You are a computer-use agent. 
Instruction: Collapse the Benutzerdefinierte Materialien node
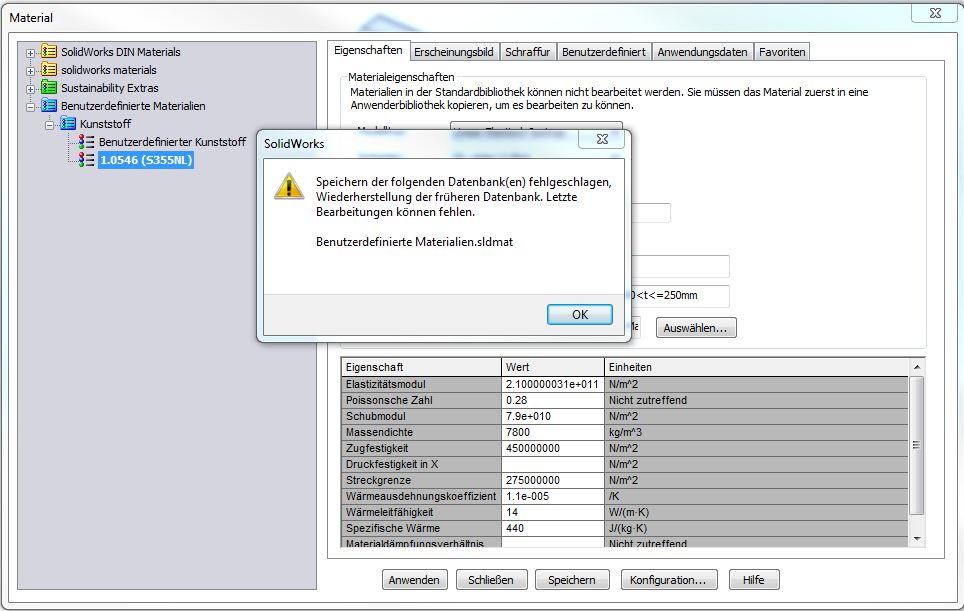(30, 107)
